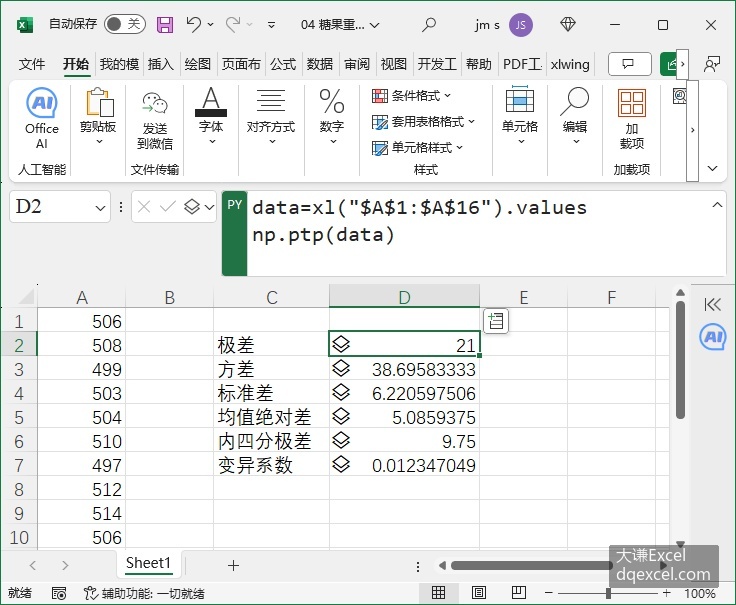Click the green Share button

[668, 64]
